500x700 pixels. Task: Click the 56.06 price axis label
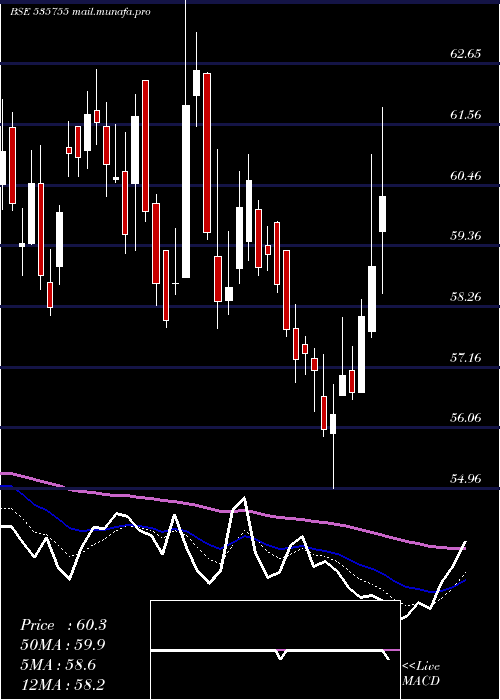coord(466,418)
